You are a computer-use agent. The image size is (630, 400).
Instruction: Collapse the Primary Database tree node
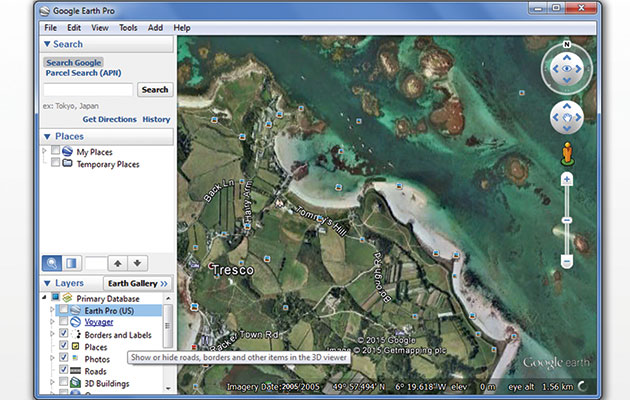coord(45,298)
